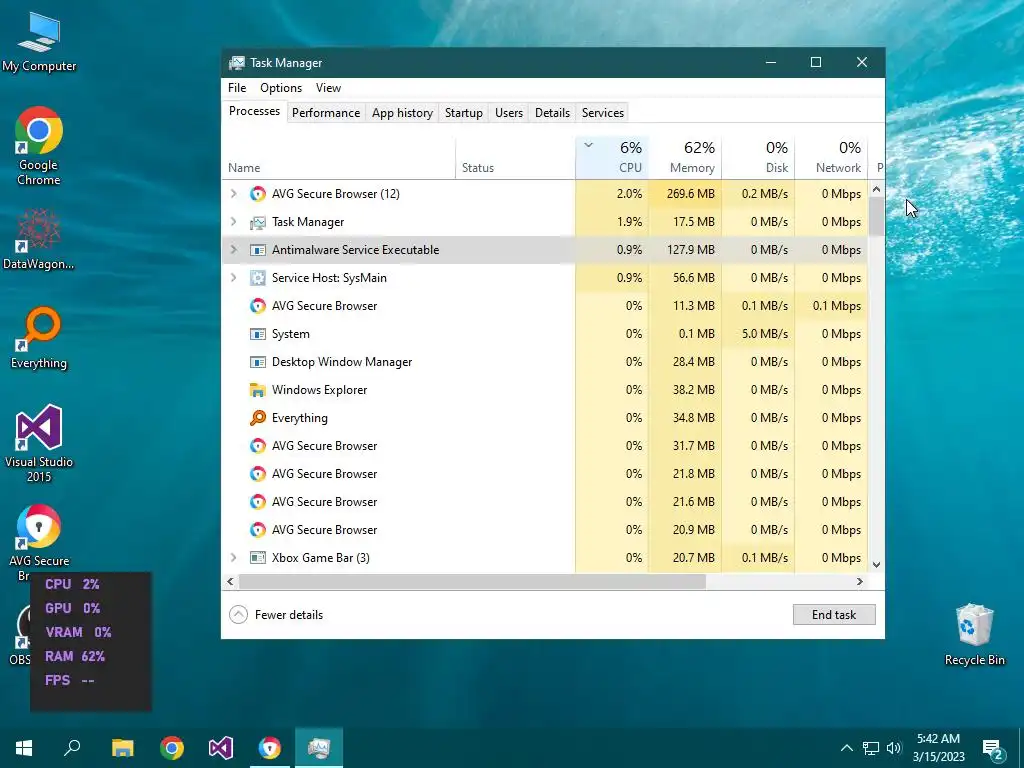Open File Explorer from the taskbar

pos(122,748)
